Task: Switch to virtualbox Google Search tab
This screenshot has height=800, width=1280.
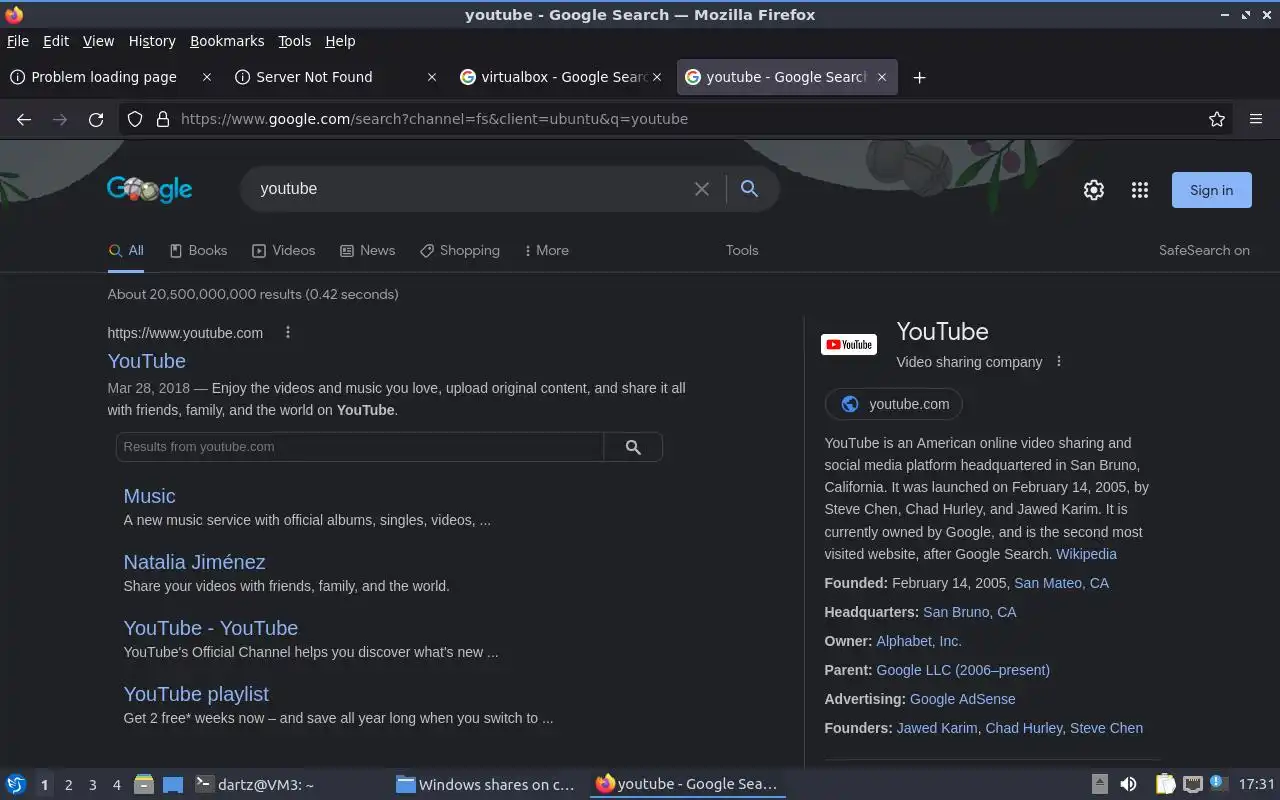Action: pyautogui.click(x=560, y=77)
